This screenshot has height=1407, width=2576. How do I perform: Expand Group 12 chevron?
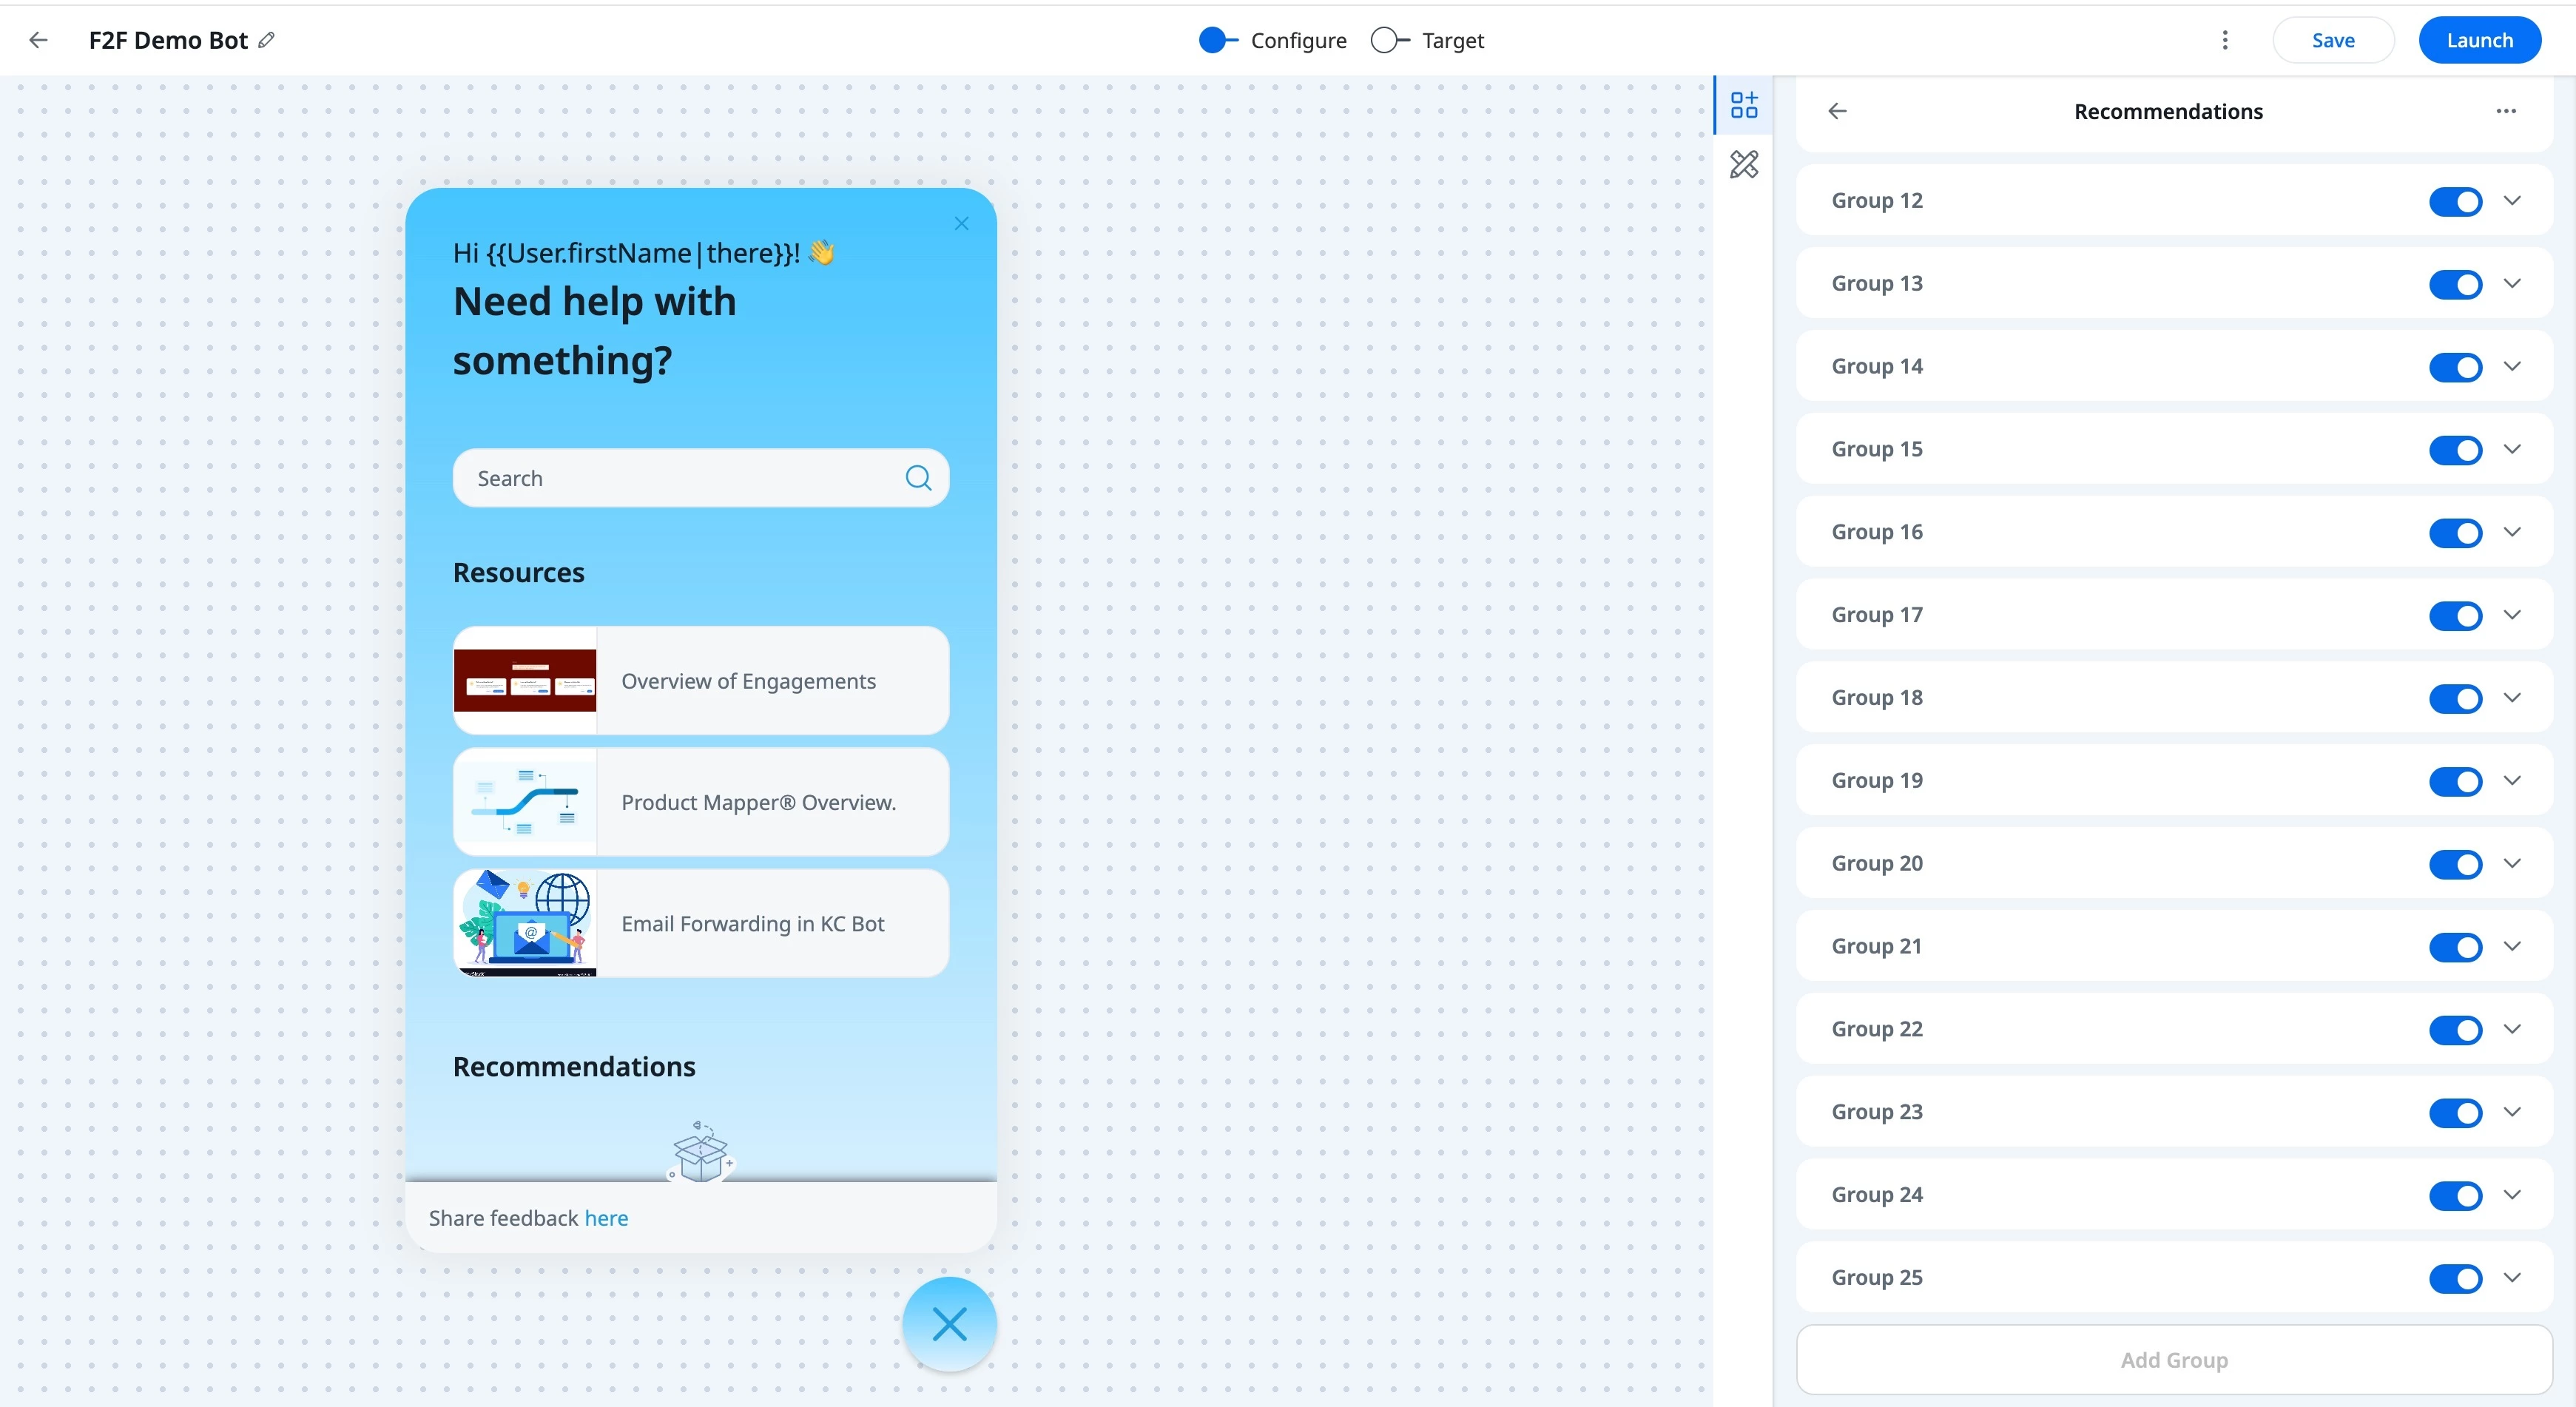point(2513,200)
